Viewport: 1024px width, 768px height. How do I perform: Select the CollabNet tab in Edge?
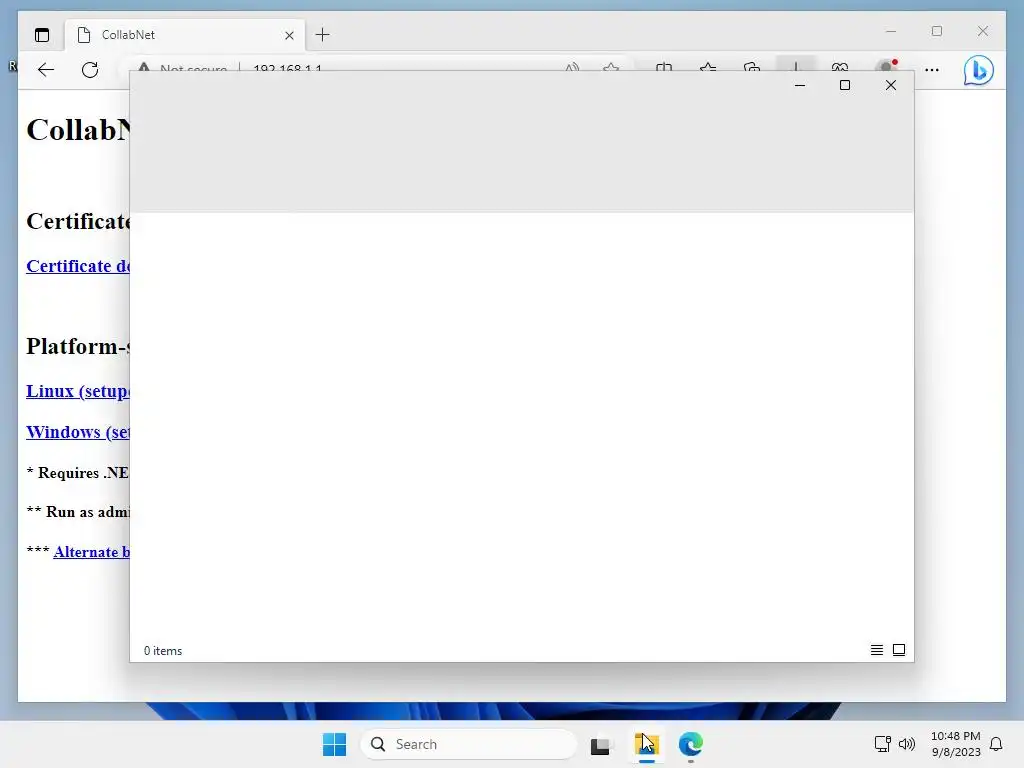(x=185, y=35)
